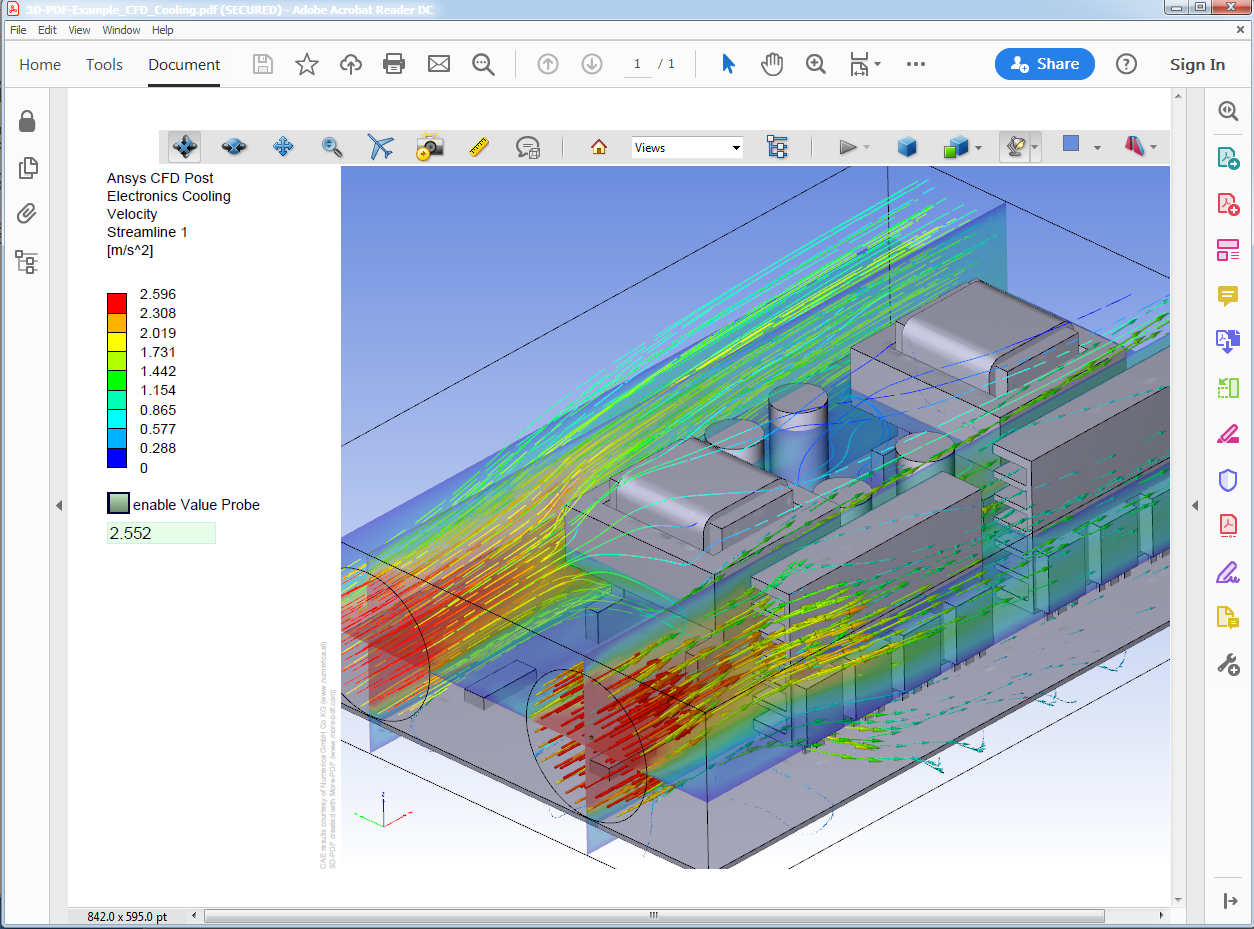Screen dimensions: 1254x929
Task: Expand the model render mode dropdown
Action: pos(978,148)
